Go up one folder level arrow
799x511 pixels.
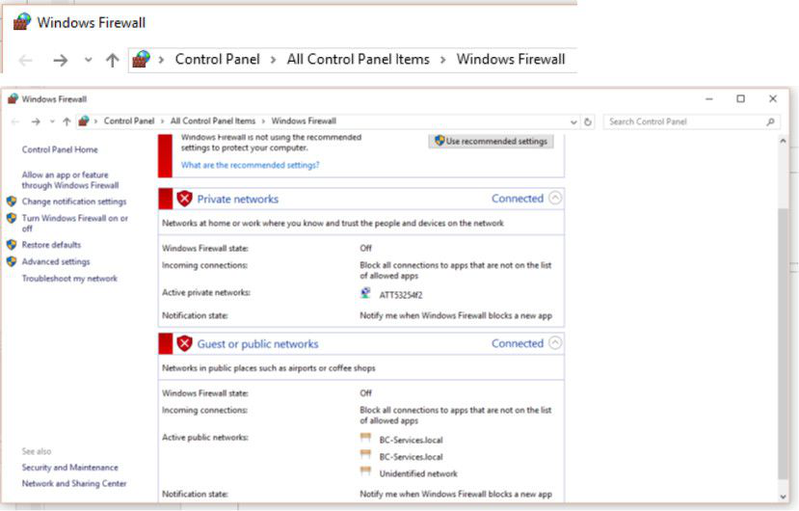[66, 122]
